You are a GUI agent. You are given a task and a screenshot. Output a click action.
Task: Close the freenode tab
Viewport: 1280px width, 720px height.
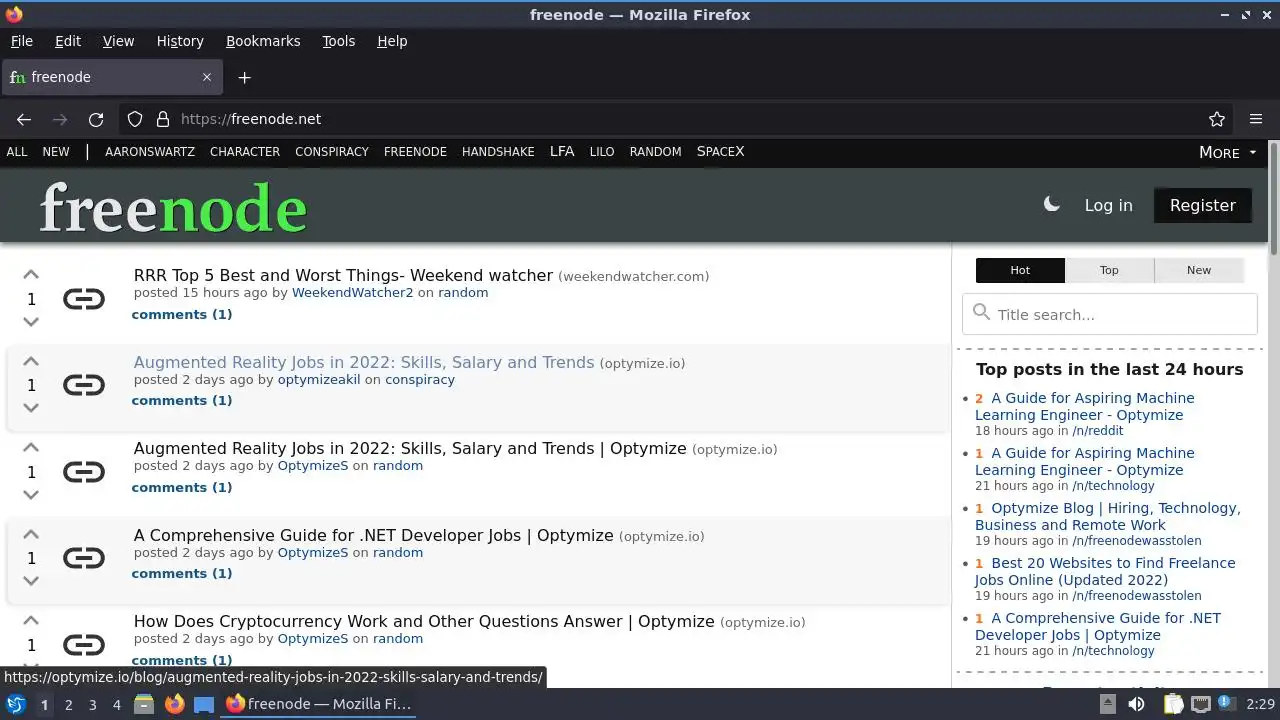207,77
